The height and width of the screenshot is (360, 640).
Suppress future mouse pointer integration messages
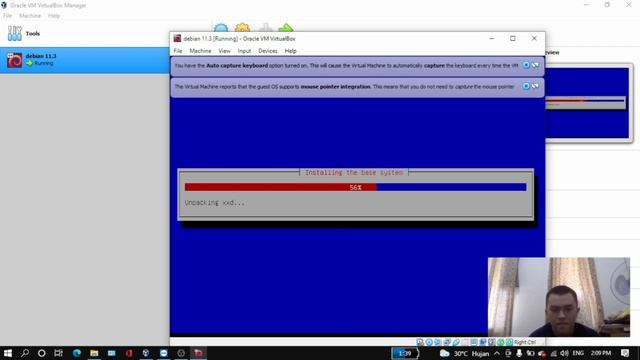coord(535,86)
